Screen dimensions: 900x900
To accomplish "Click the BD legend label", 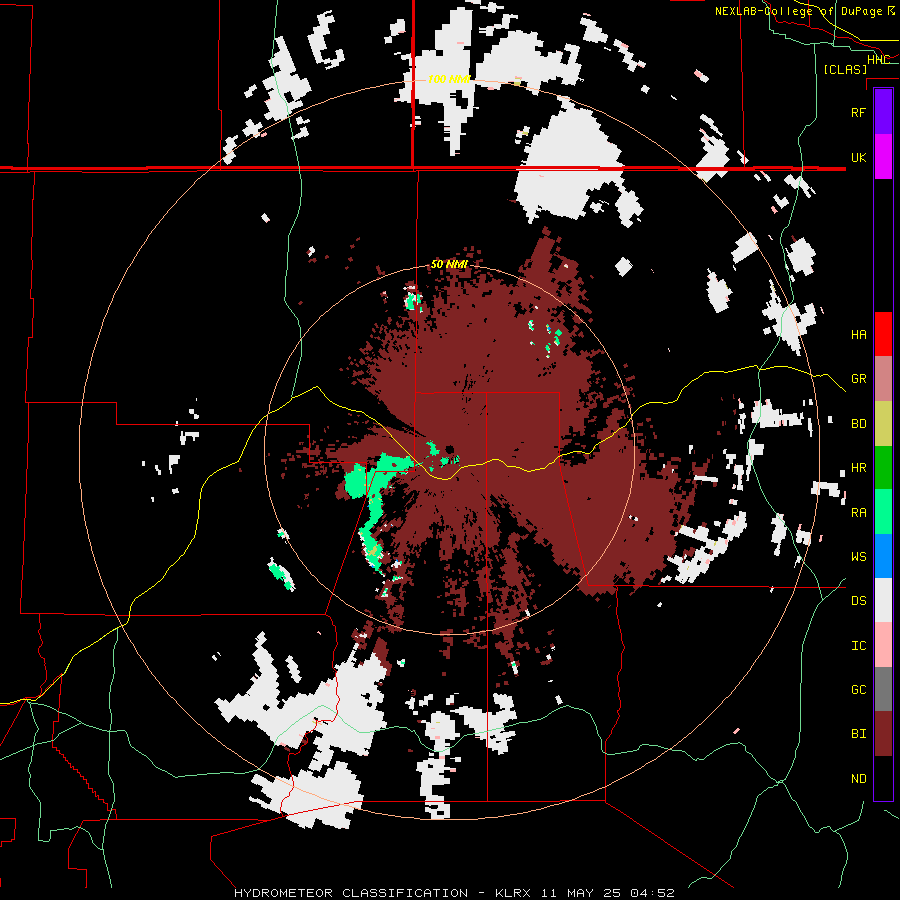I will tap(858, 424).
